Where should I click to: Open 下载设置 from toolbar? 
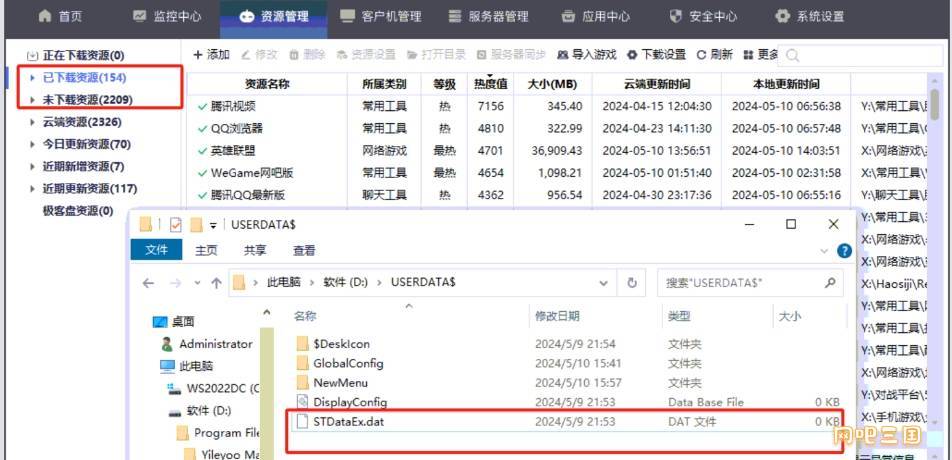click(656, 55)
